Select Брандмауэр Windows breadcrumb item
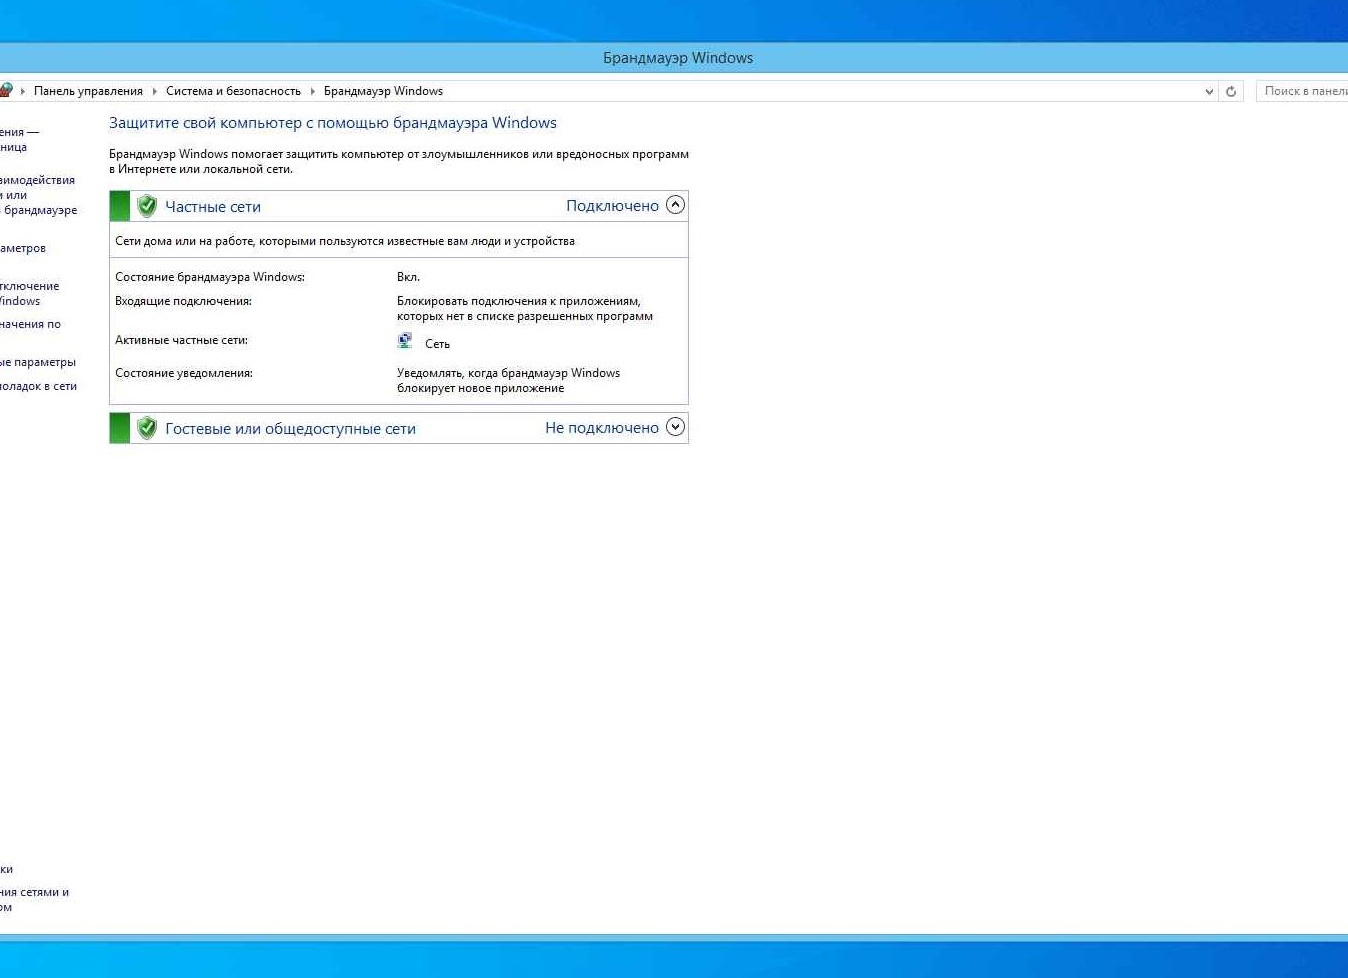 [383, 91]
